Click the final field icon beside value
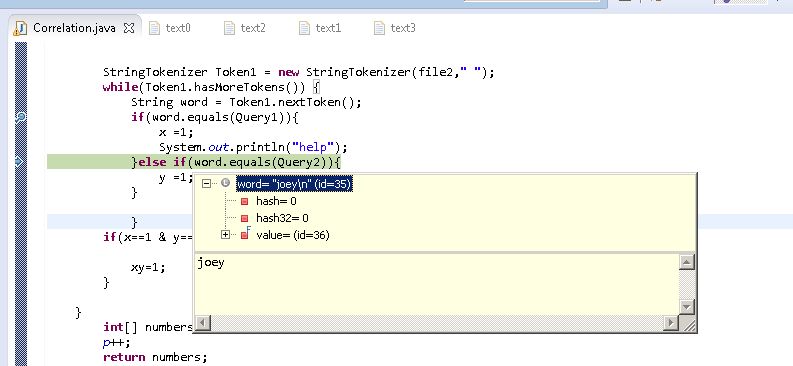 pyautogui.click(x=245, y=234)
